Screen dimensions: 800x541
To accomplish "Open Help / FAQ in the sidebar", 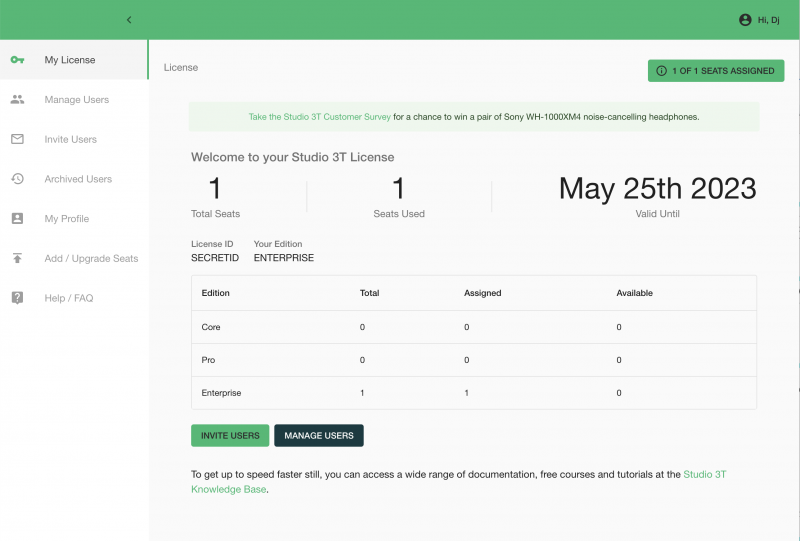I will [x=74, y=298].
